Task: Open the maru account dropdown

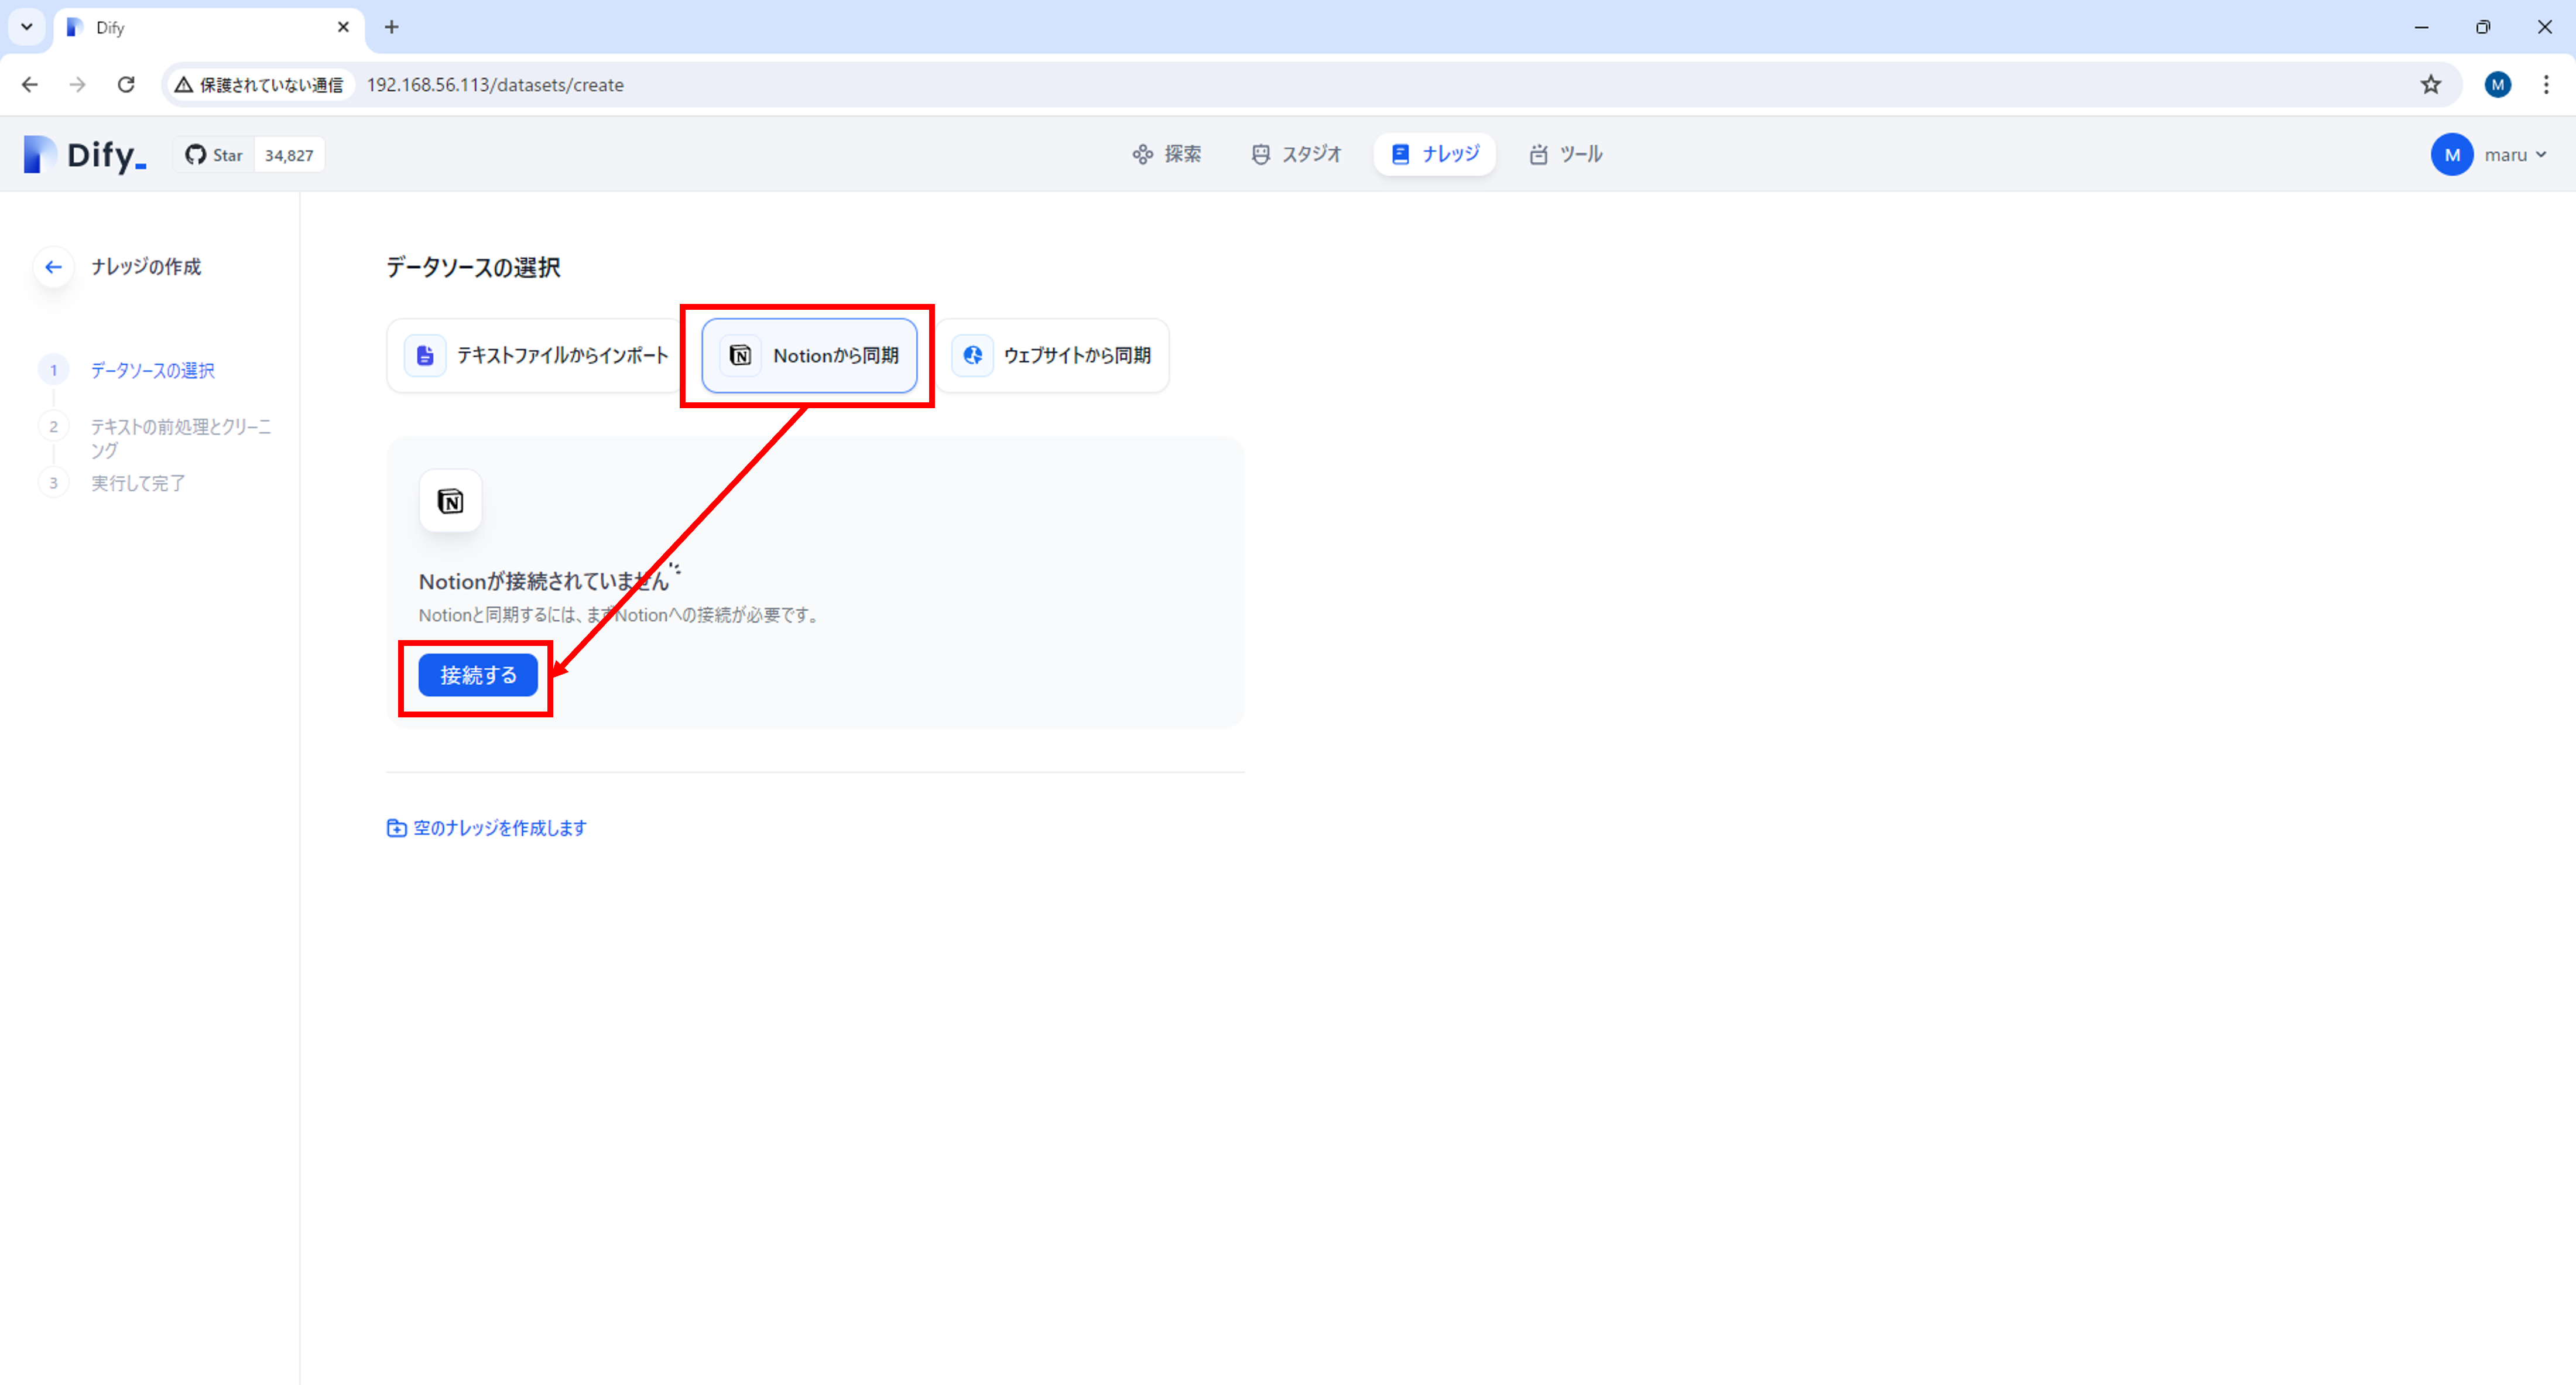Action: 2490,155
